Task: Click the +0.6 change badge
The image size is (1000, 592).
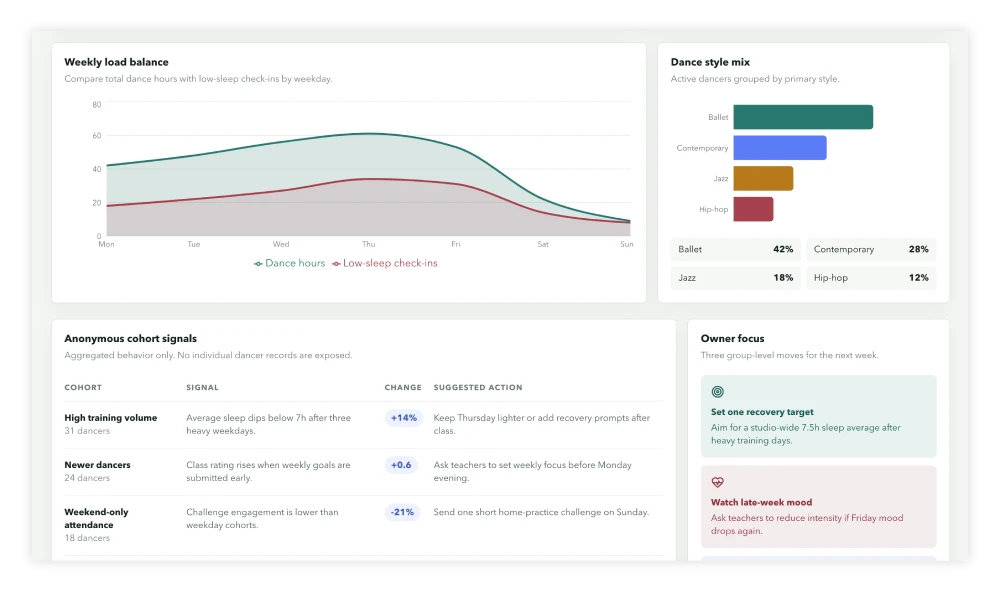Action: click(x=401, y=465)
